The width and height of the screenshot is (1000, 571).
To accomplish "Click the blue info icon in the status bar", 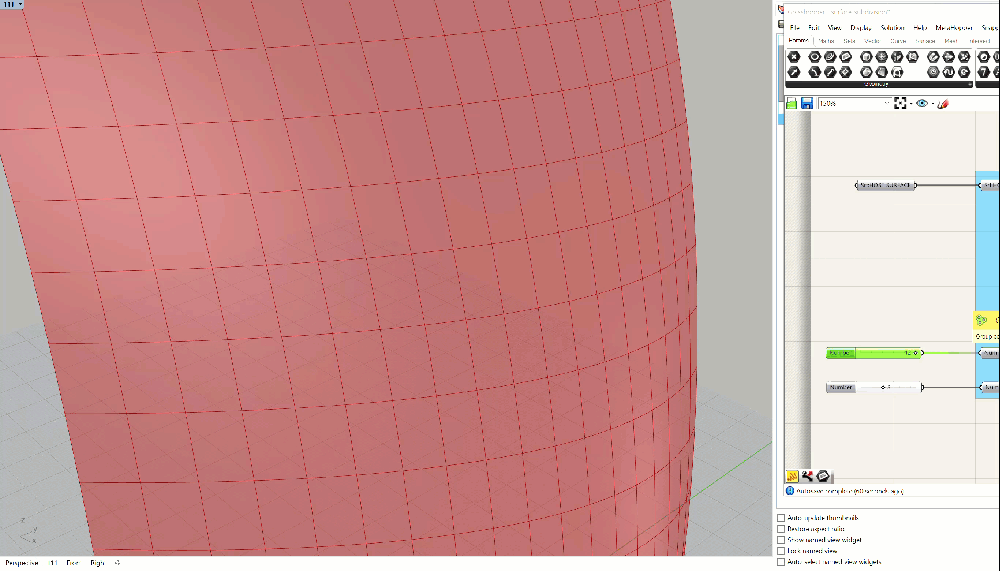I will coord(789,491).
